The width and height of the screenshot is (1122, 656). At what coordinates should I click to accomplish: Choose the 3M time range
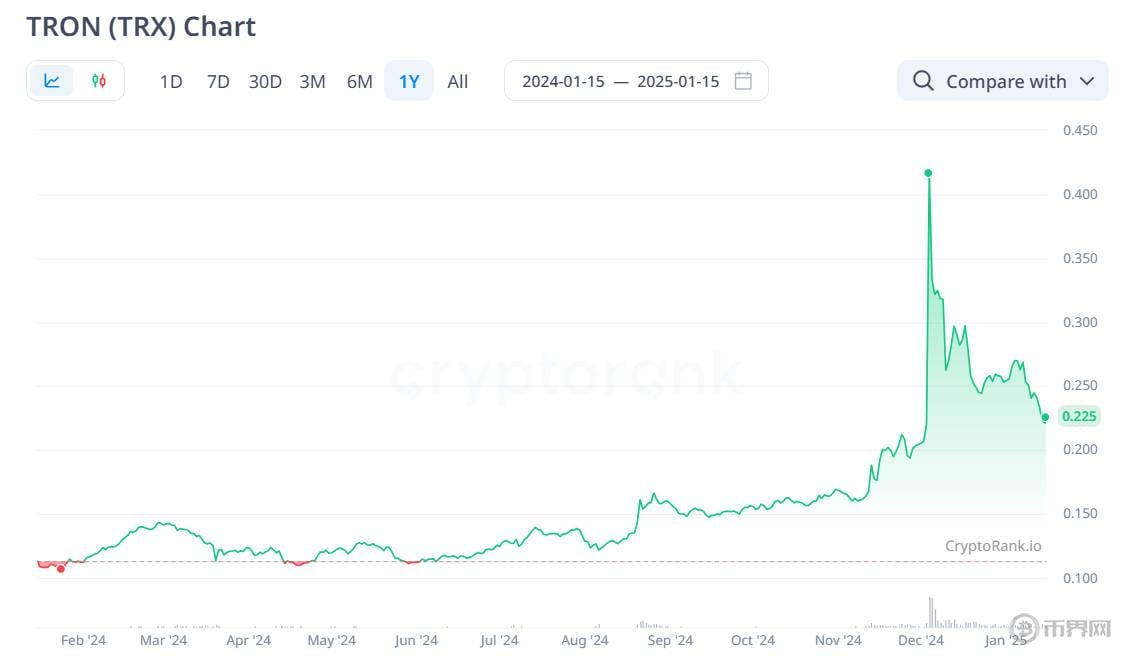coord(312,82)
